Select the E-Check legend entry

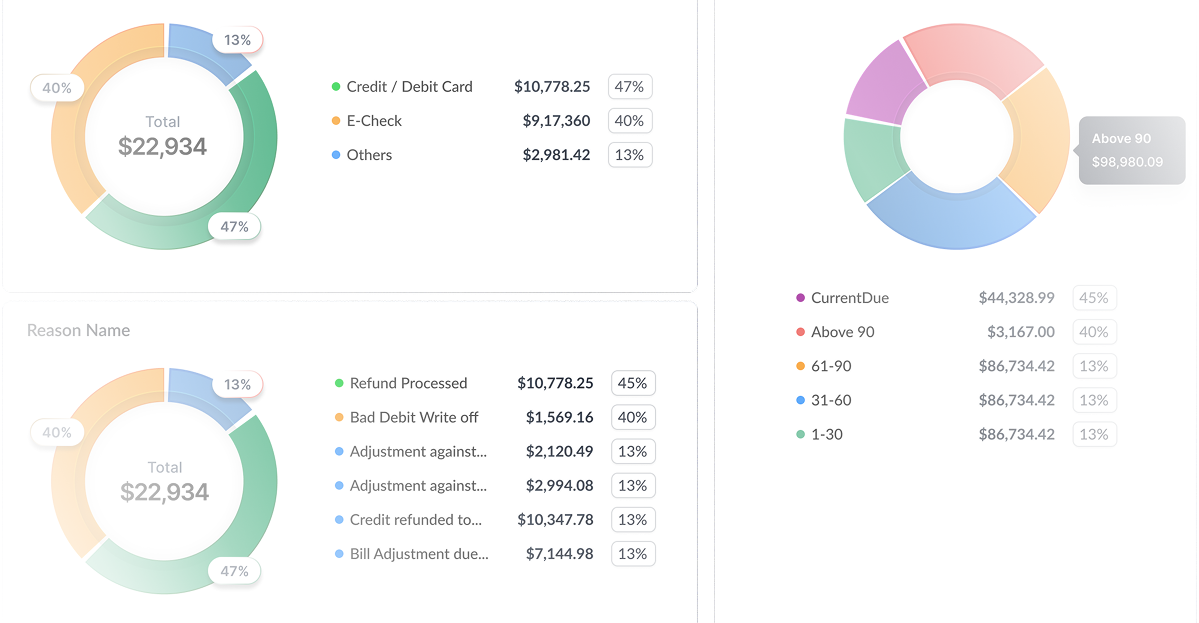click(x=373, y=121)
